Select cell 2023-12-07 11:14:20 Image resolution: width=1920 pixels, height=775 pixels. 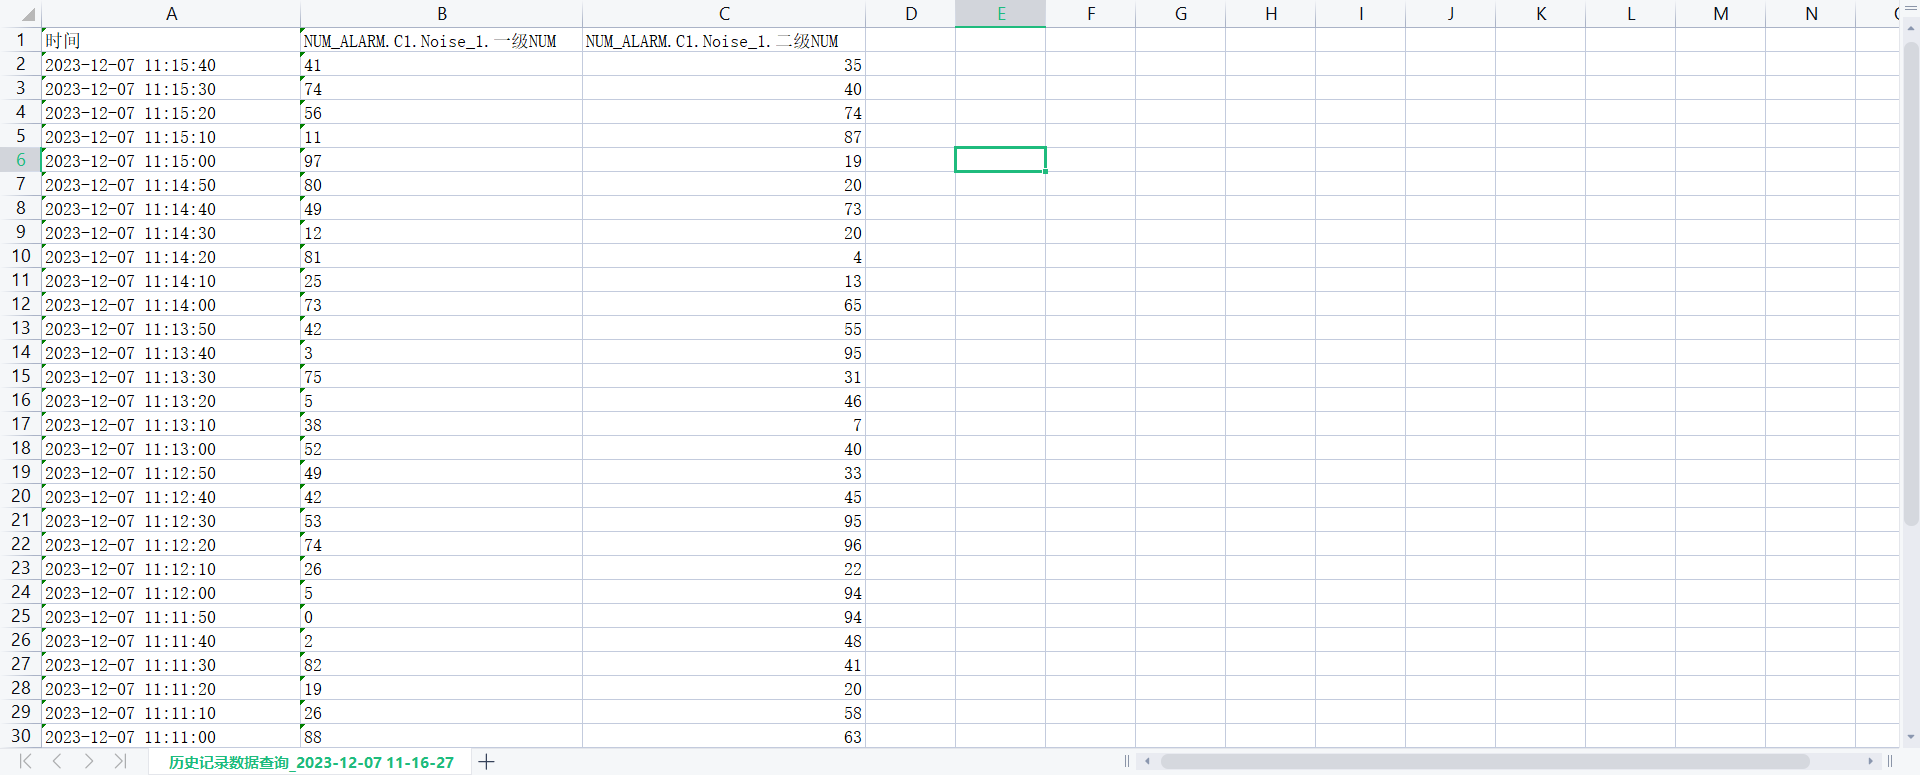(x=171, y=256)
